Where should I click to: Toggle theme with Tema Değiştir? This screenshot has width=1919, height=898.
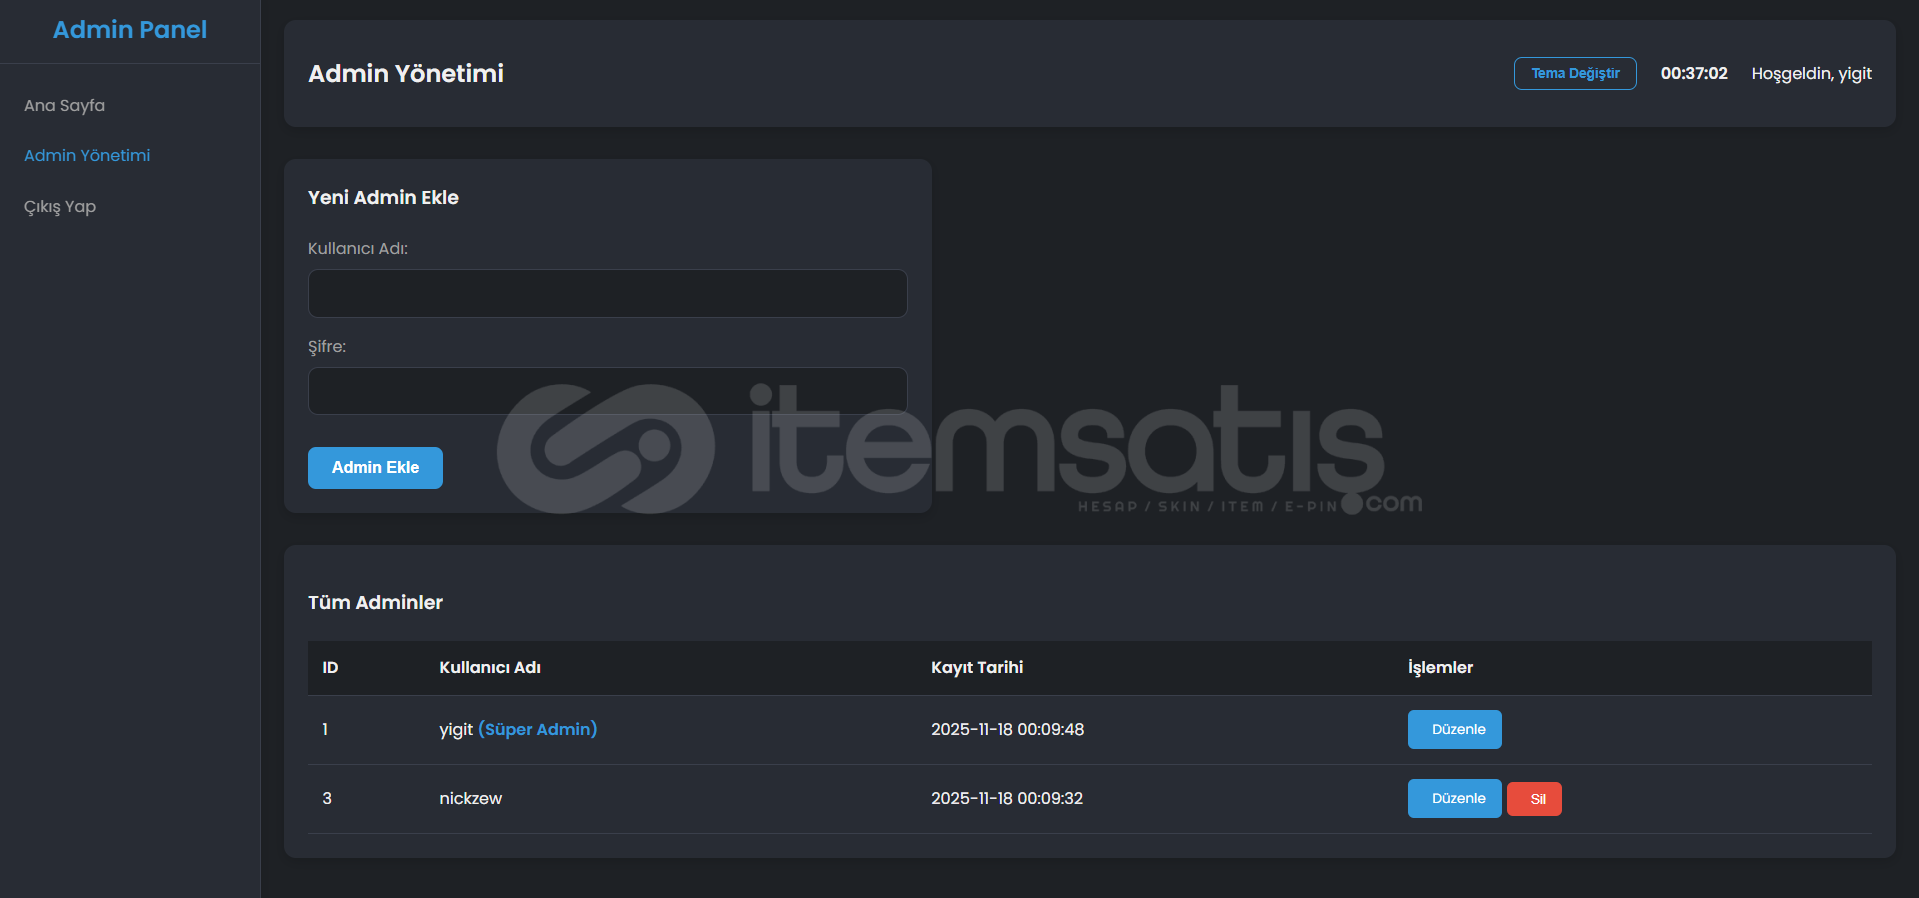1575,73
